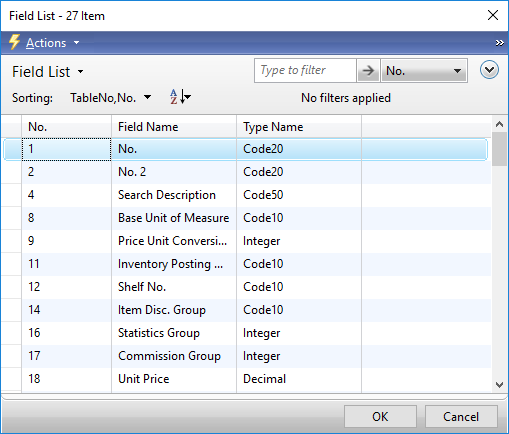Screen dimensions: 509x434
Task: Click the Type to filter box
Action: pyautogui.click(x=305, y=71)
